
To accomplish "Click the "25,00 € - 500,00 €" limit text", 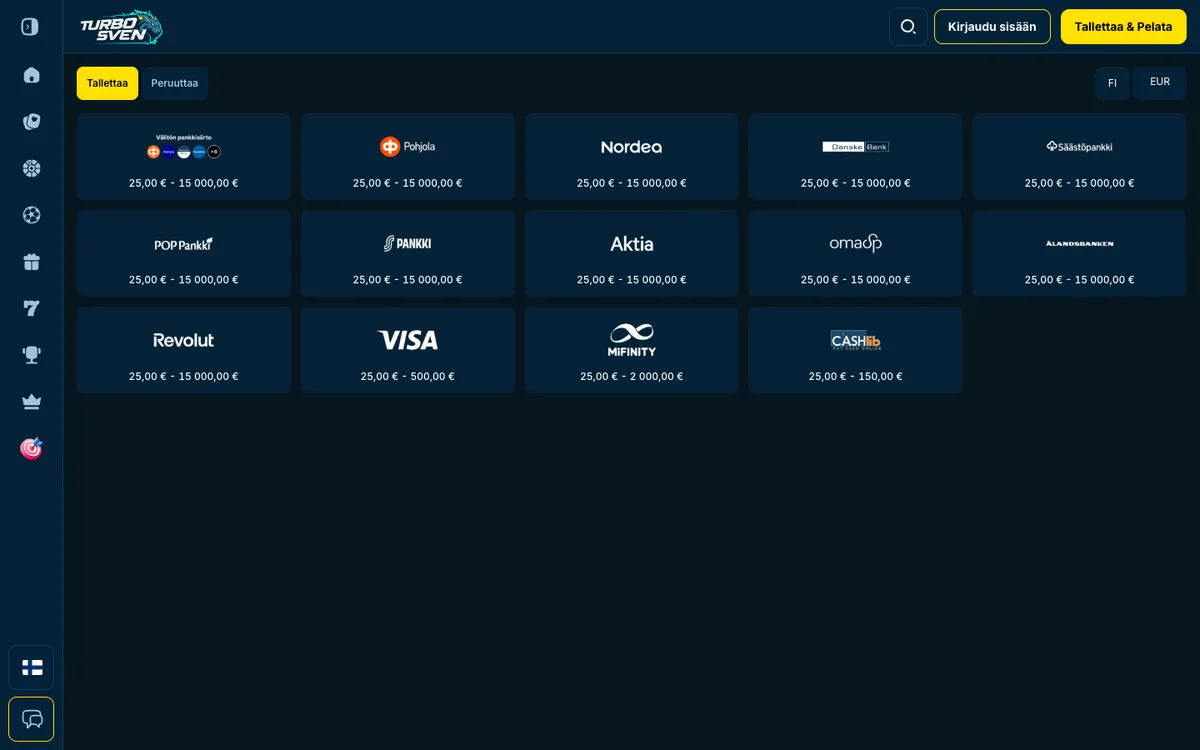I will (x=408, y=377).
